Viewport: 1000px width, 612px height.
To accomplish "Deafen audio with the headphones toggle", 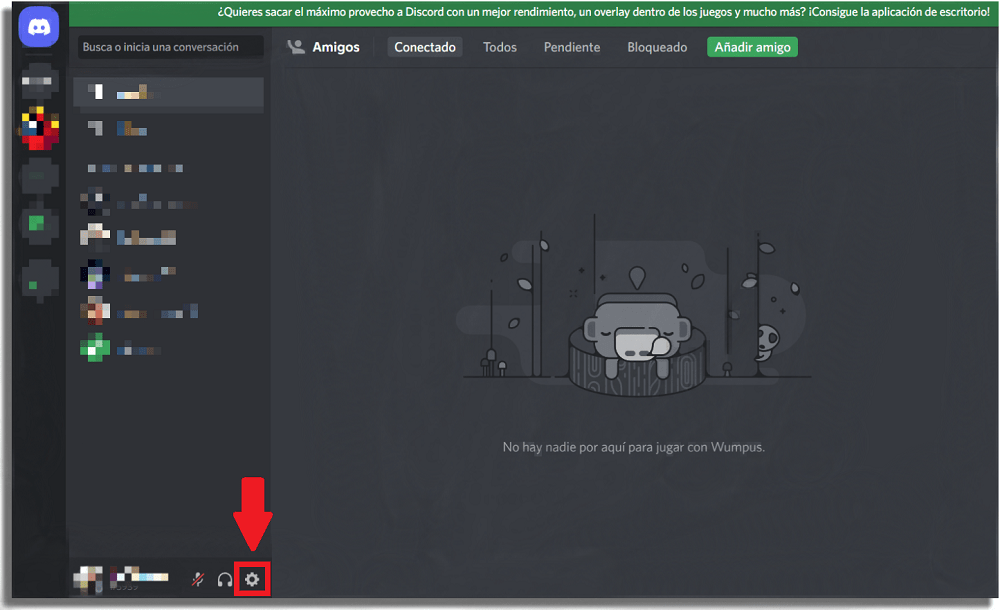I will tap(224, 578).
